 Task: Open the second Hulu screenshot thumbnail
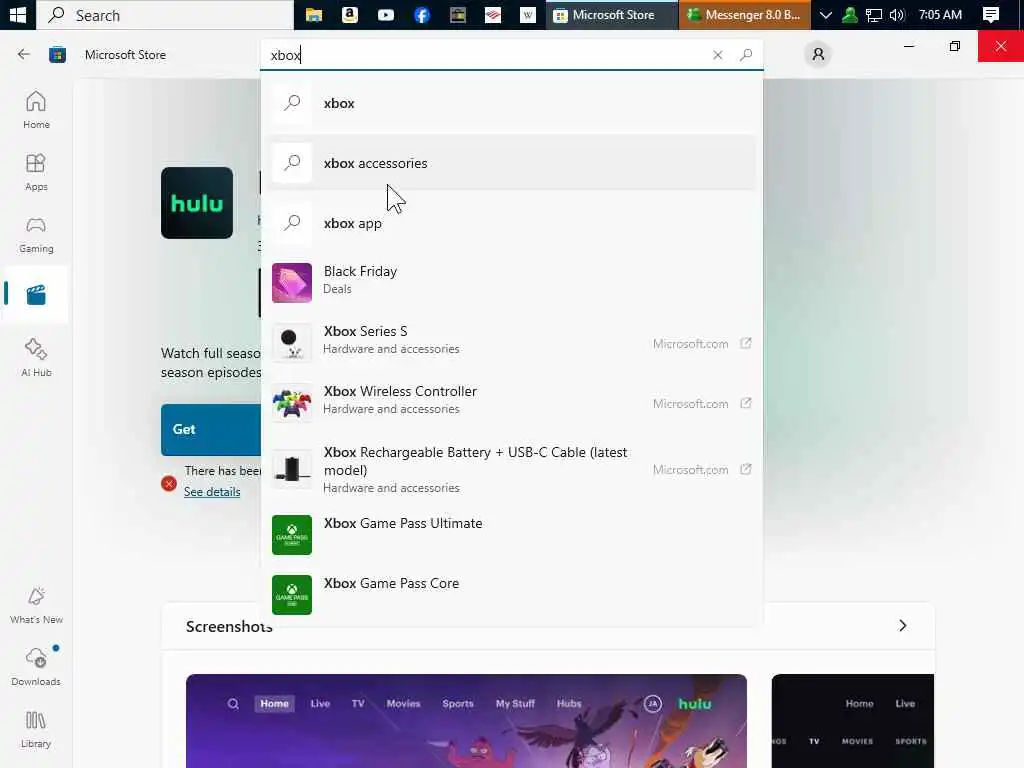point(852,721)
